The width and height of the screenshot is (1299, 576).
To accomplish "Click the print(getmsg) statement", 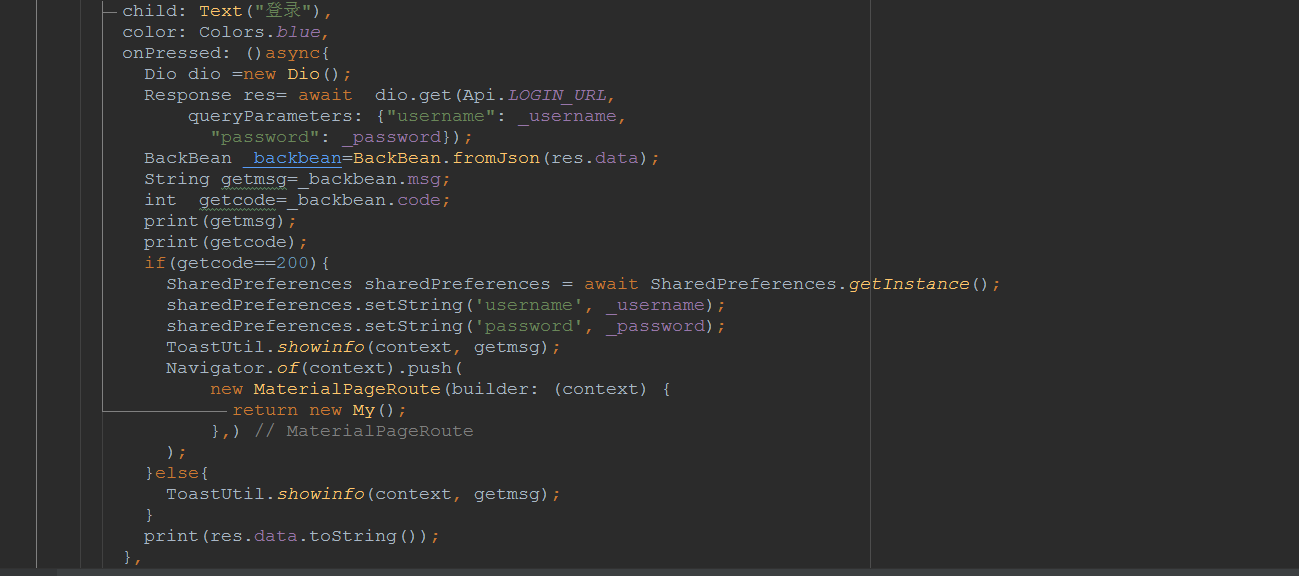I will point(220,221).
